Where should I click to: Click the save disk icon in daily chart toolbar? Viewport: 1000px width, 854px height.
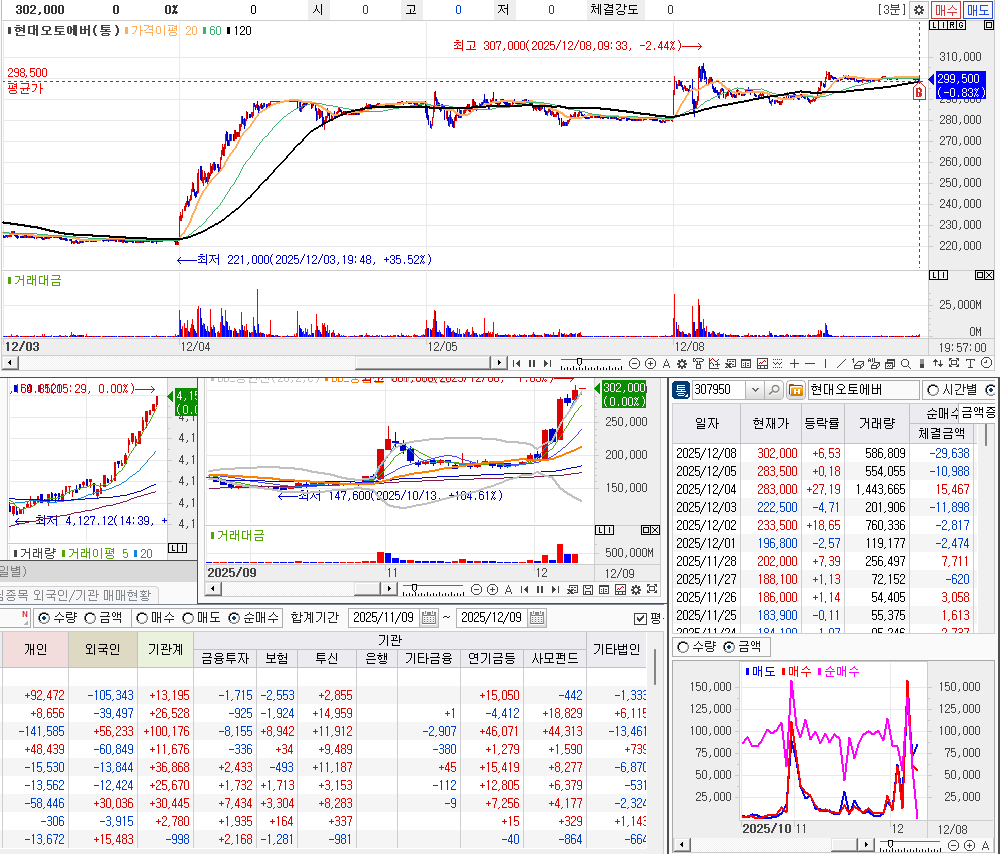(x=588, y=589)
